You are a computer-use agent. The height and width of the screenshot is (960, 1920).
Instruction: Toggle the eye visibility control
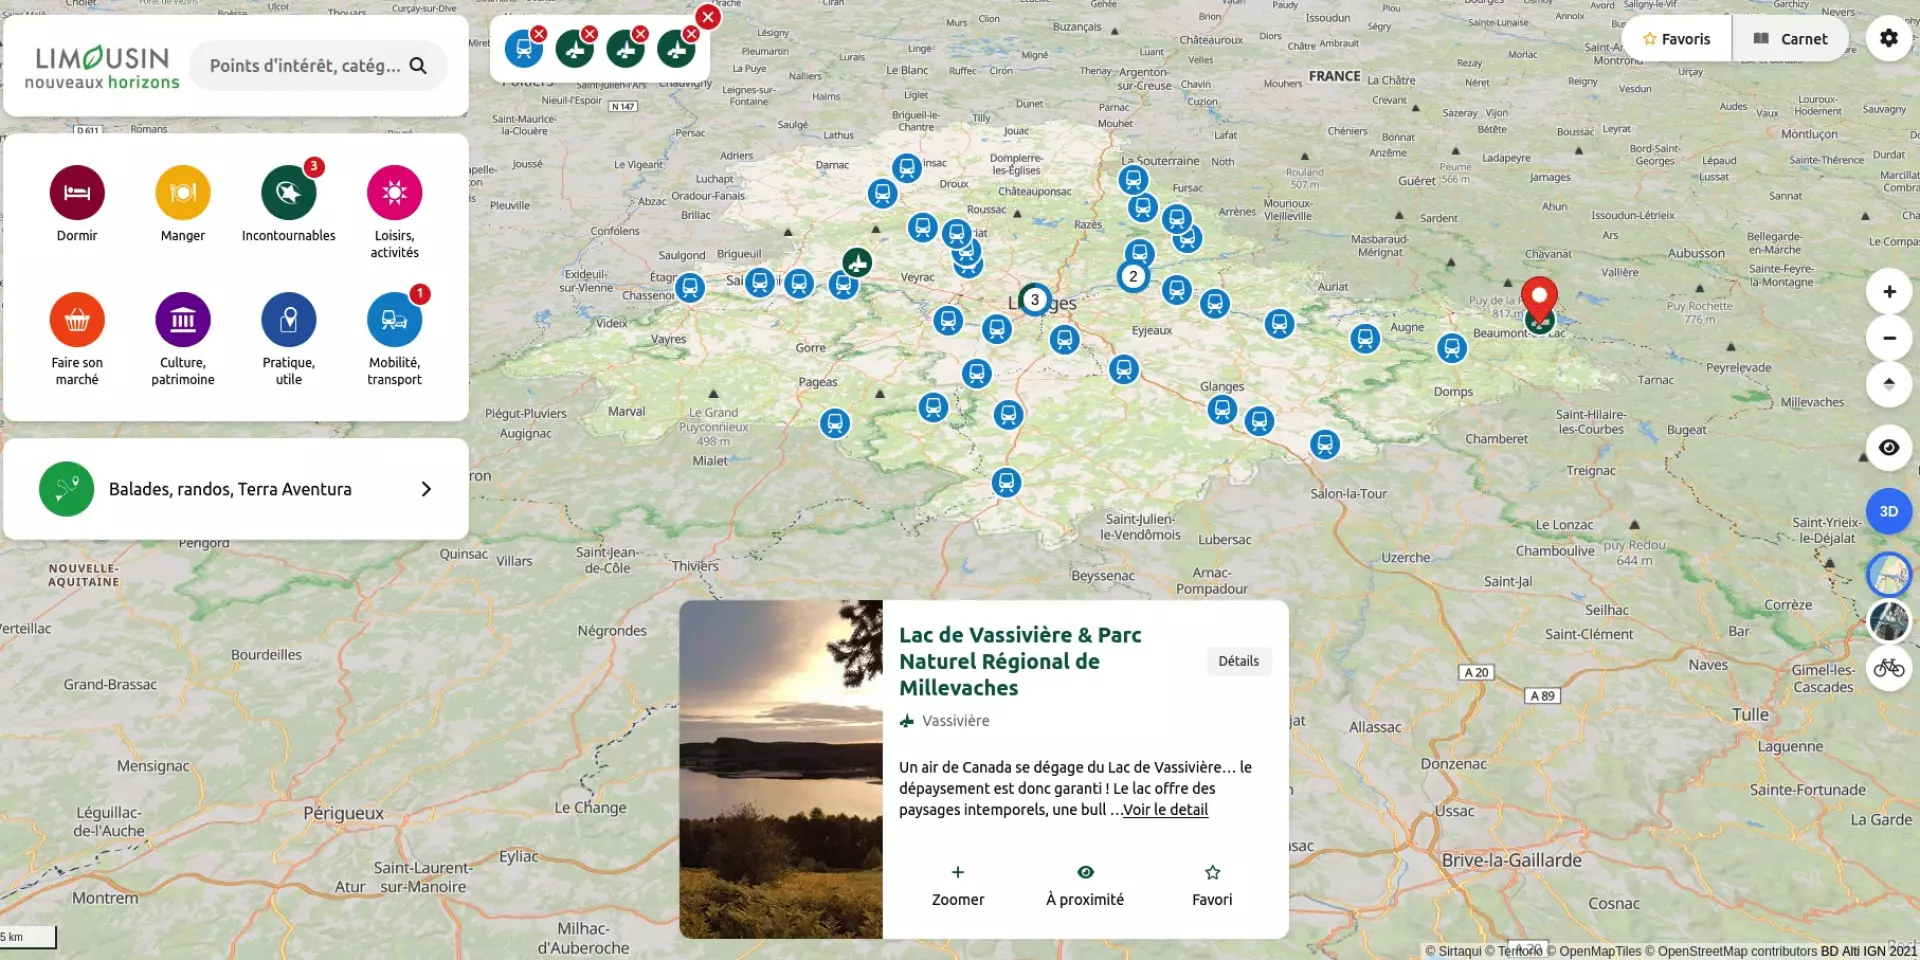pos(1889,448)
